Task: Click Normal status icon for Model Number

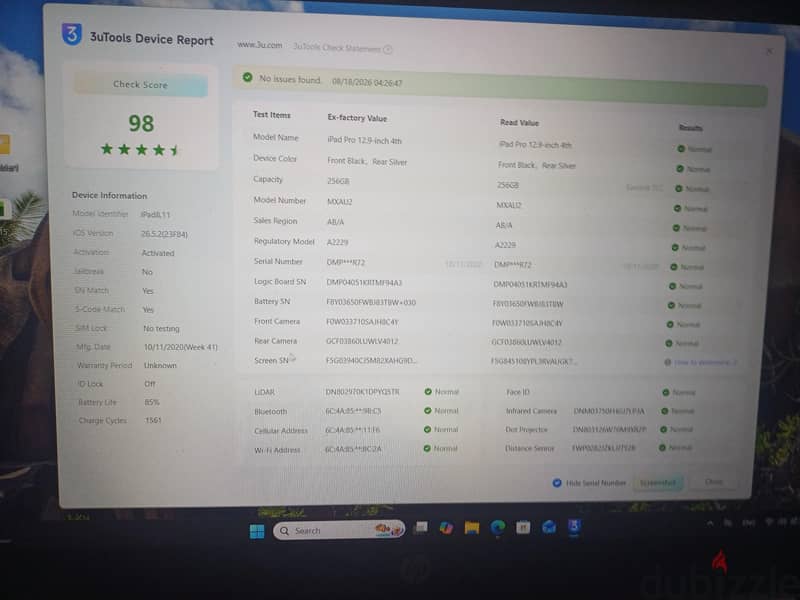Action: [677, 208]
